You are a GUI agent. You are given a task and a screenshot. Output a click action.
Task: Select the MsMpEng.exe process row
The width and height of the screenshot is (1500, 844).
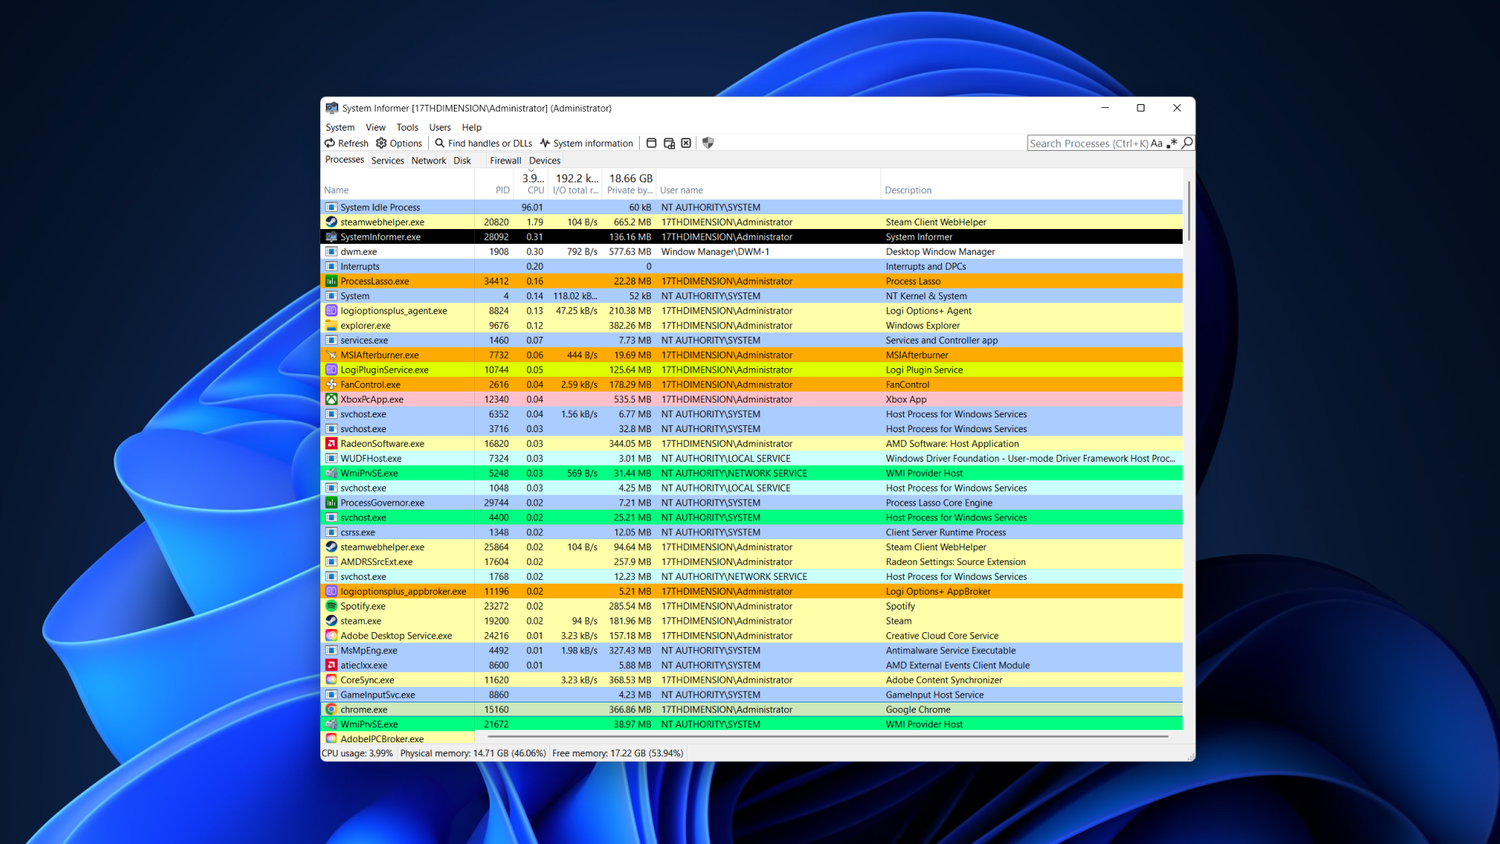(752, 650)
